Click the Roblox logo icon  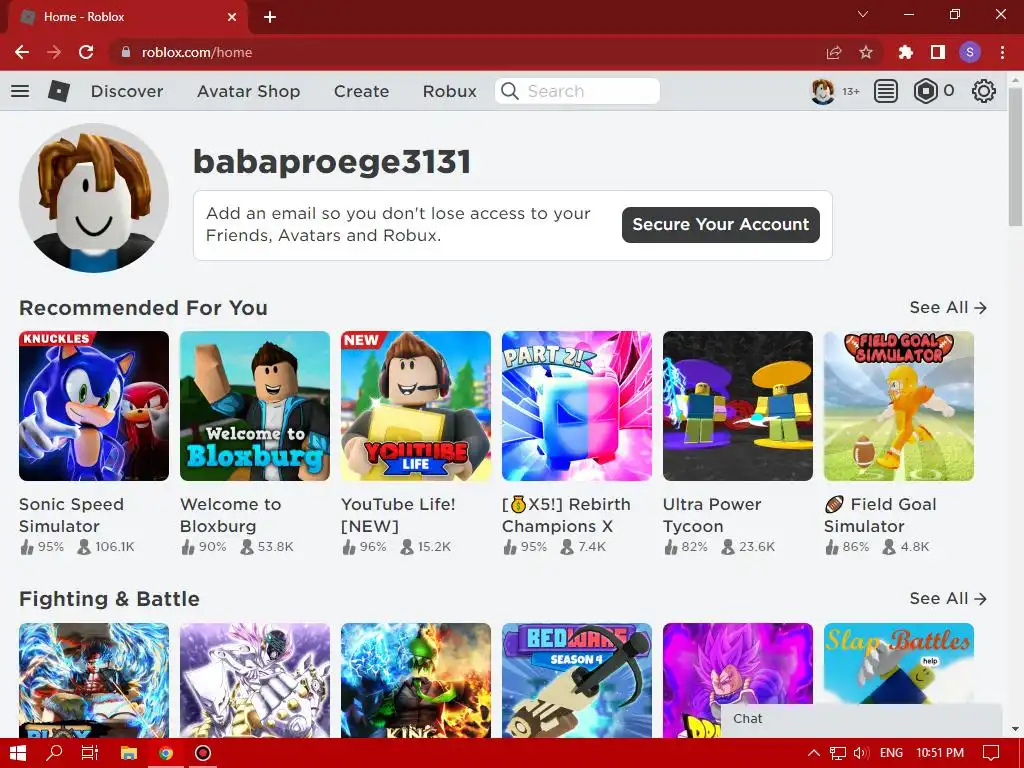[59, 91]
